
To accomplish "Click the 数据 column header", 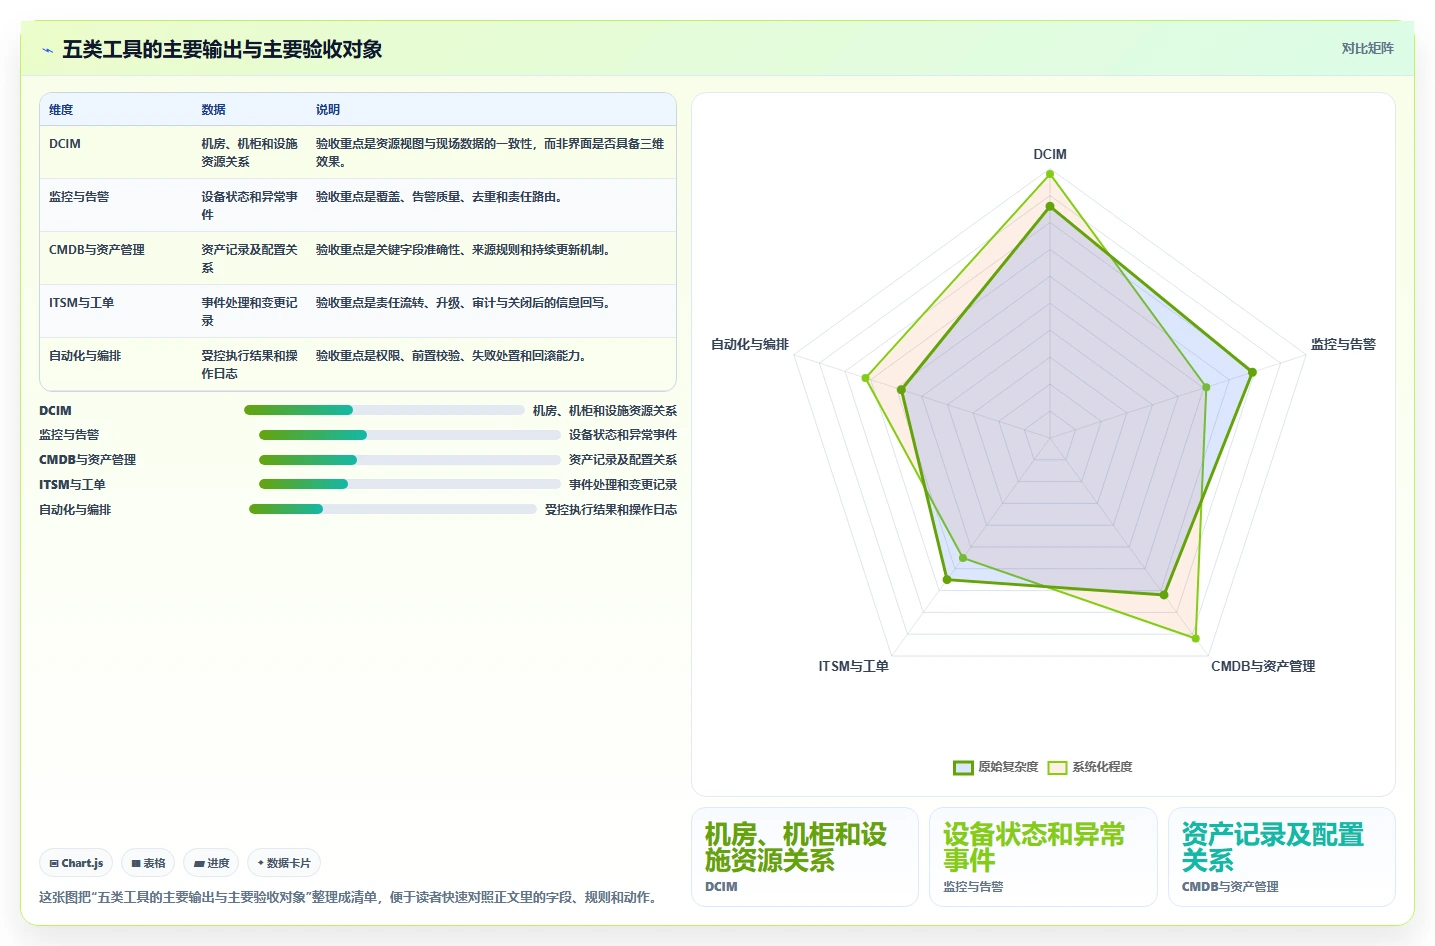I will coord(213,110).
